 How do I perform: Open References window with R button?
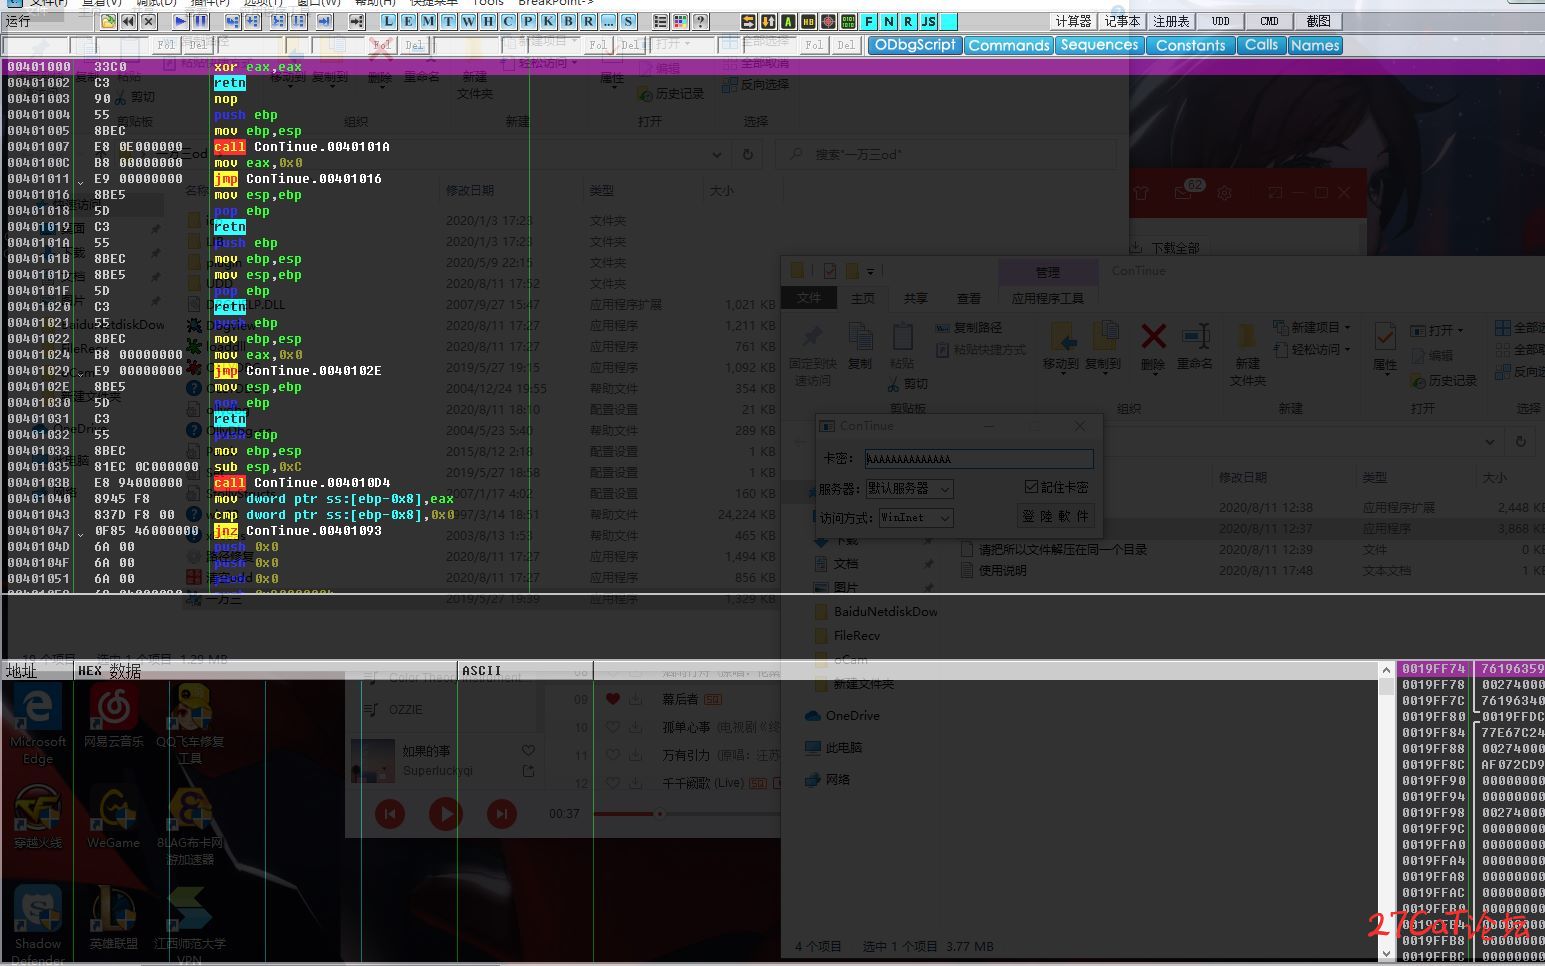[x=589, y=21]
